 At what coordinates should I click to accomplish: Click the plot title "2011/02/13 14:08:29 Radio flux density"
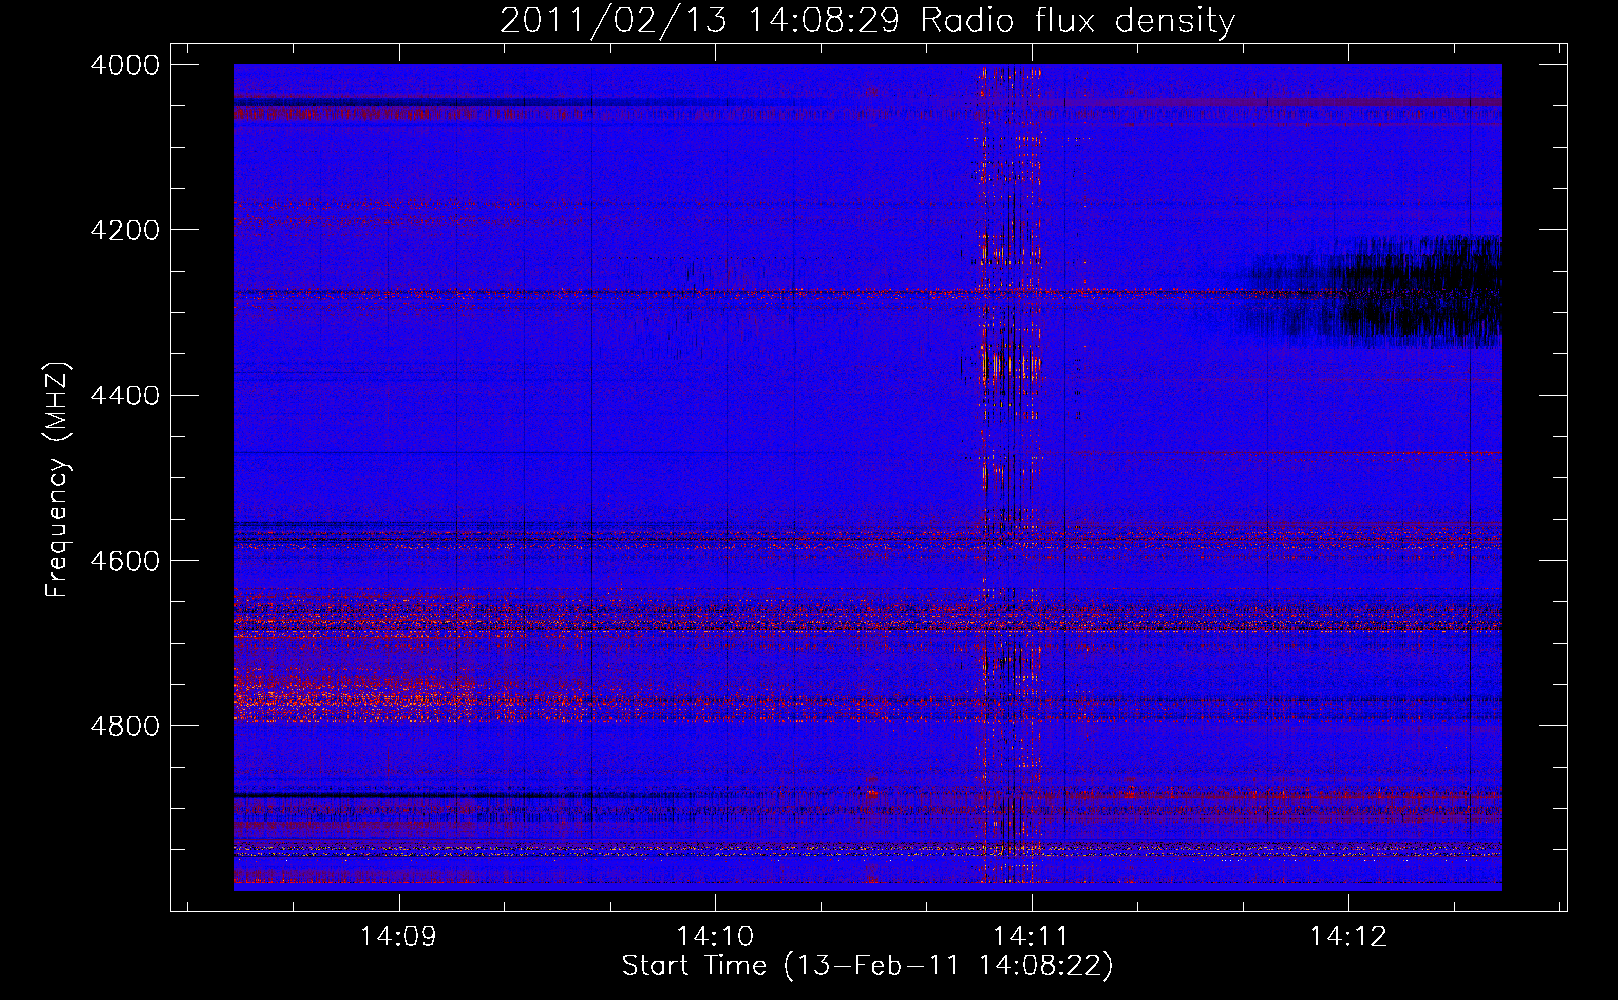[x=867, y=20]
